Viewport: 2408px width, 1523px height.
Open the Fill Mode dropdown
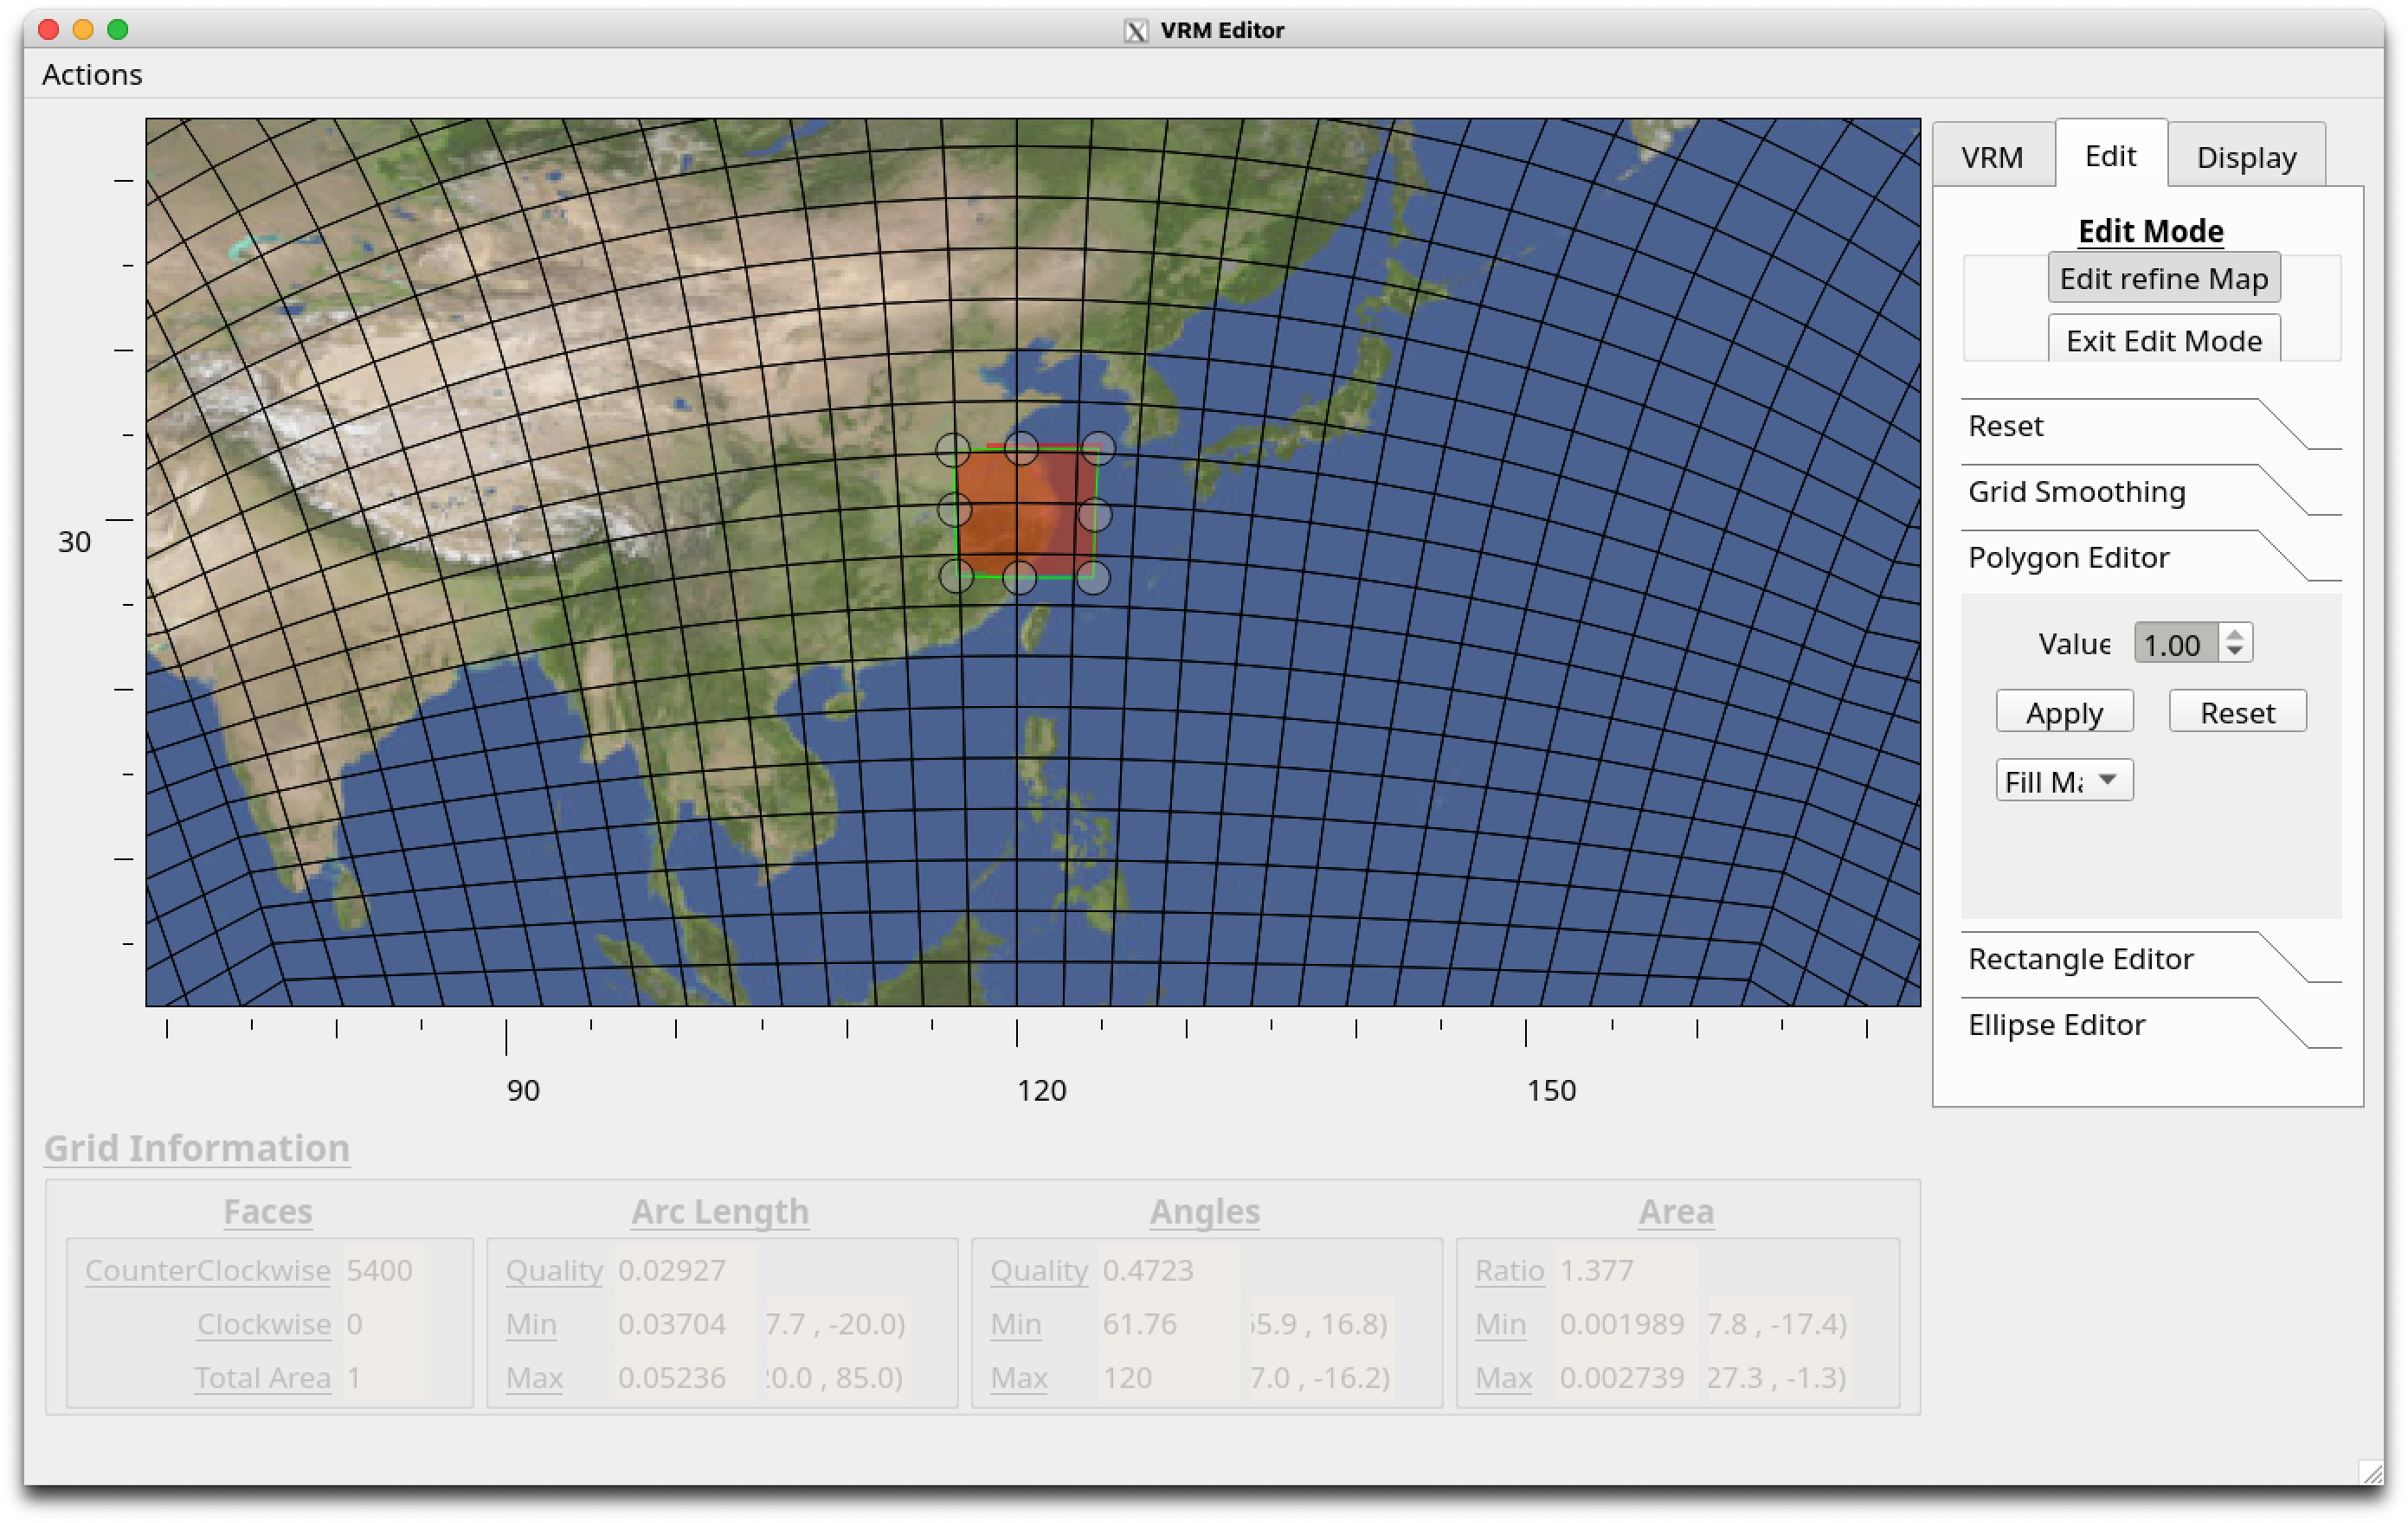[2064, 780]
